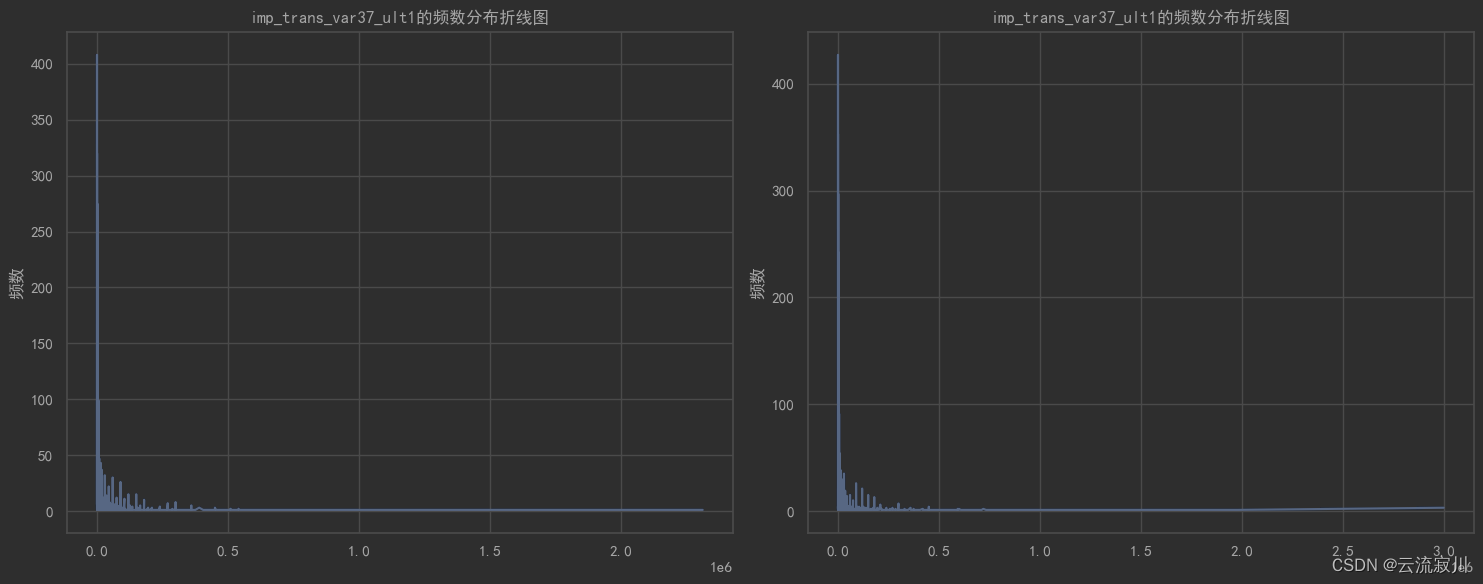Click x-axis tick 1.5 on the left chart
The image size is (1483, 584).
(490, 551)
